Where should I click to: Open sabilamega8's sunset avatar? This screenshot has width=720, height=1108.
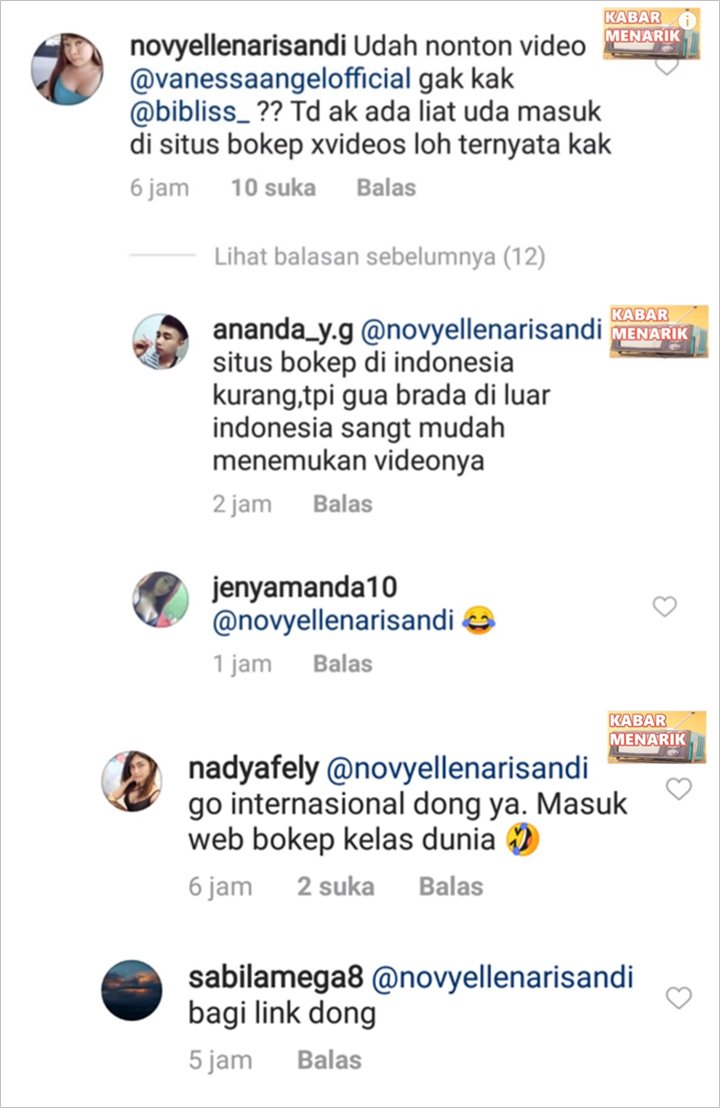pyautogui.click(x=132, y=990)
